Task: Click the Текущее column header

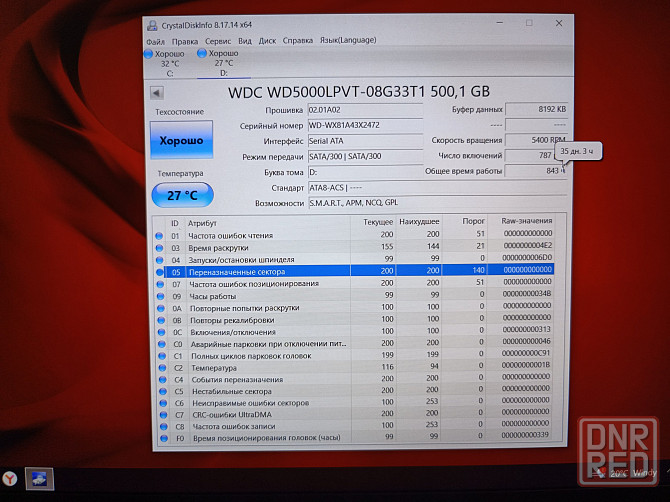Action: (373, 222)
